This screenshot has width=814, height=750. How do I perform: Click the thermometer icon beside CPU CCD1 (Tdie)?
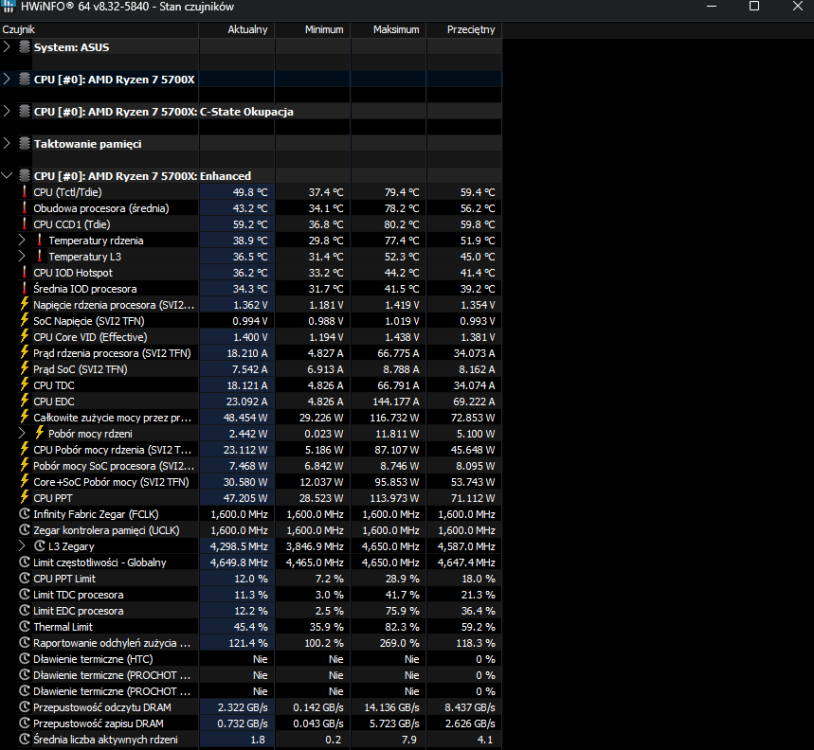pyautogui.click(x=24, y=224)
